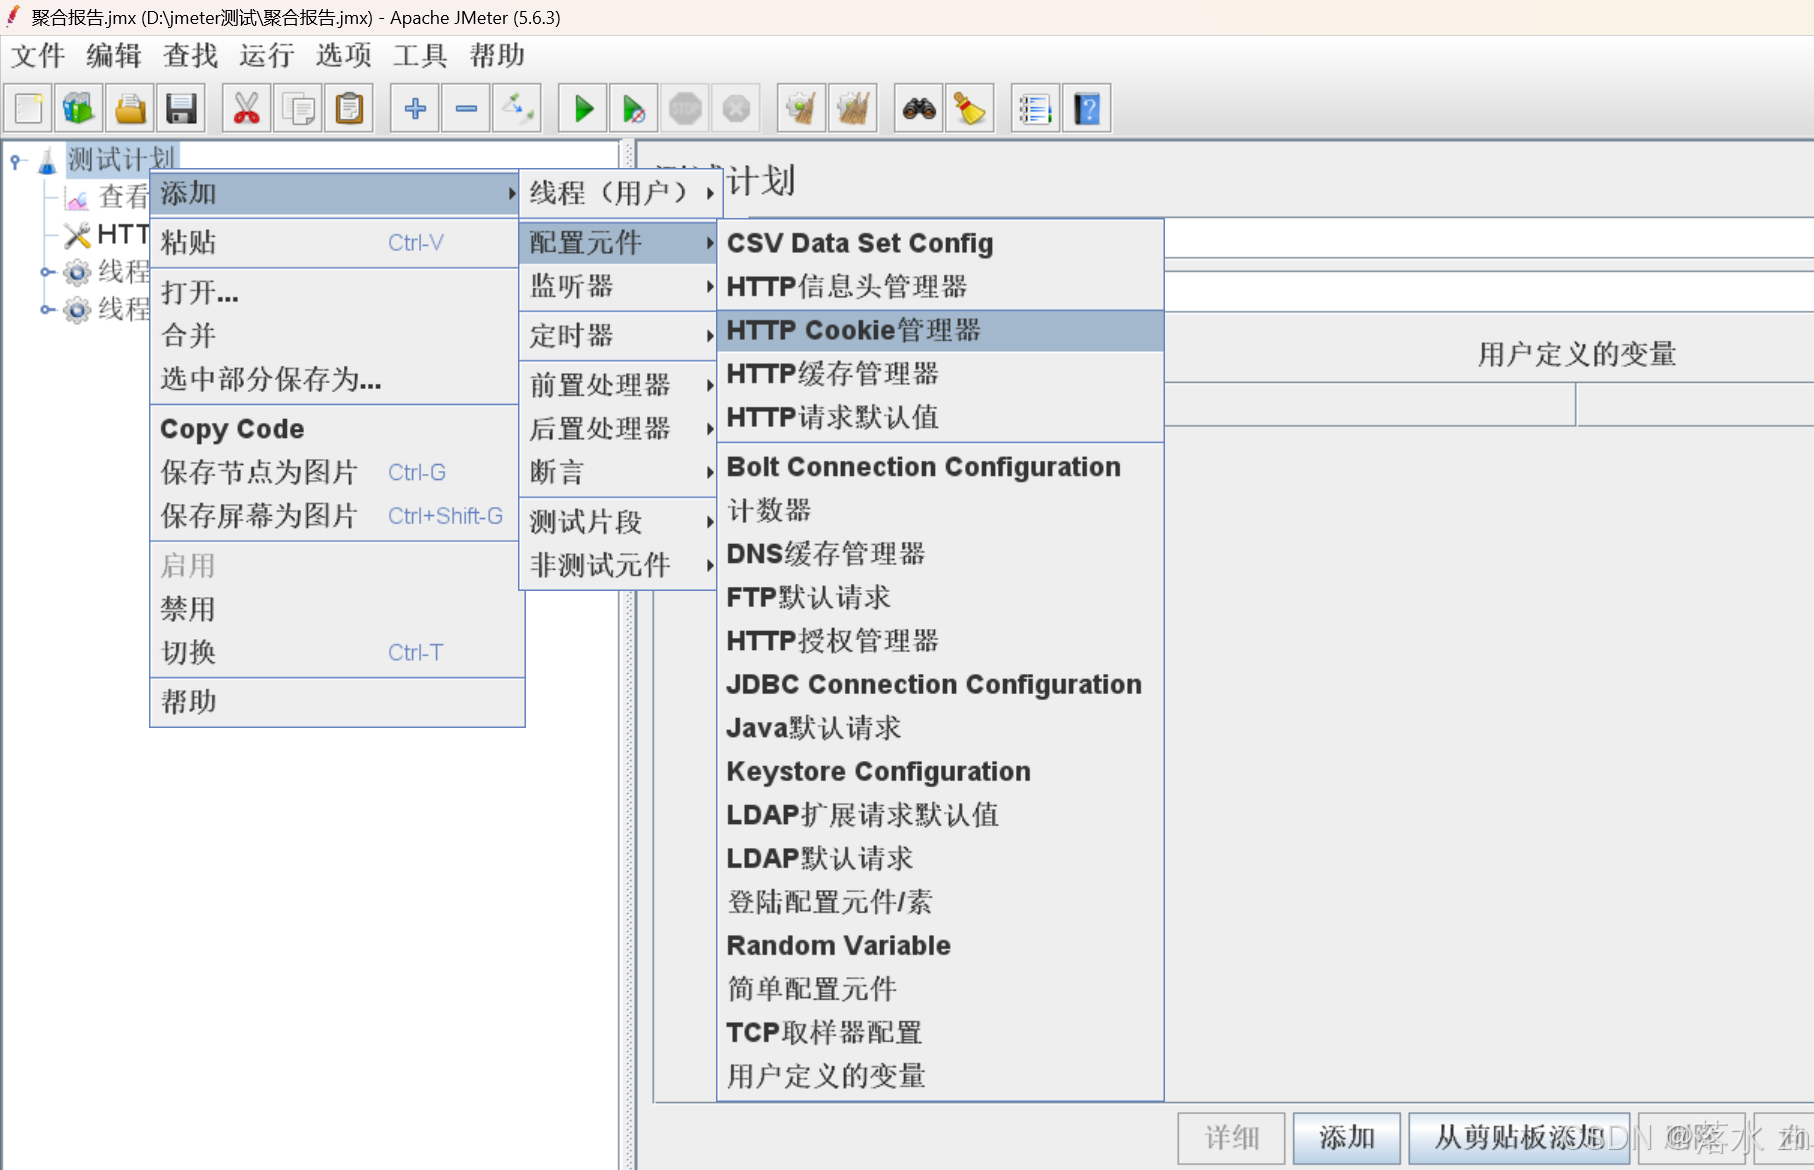This screenshot has height=1170, width=1814.
Task: Open the 编辑 menu
Action: (x=114, y=55)
